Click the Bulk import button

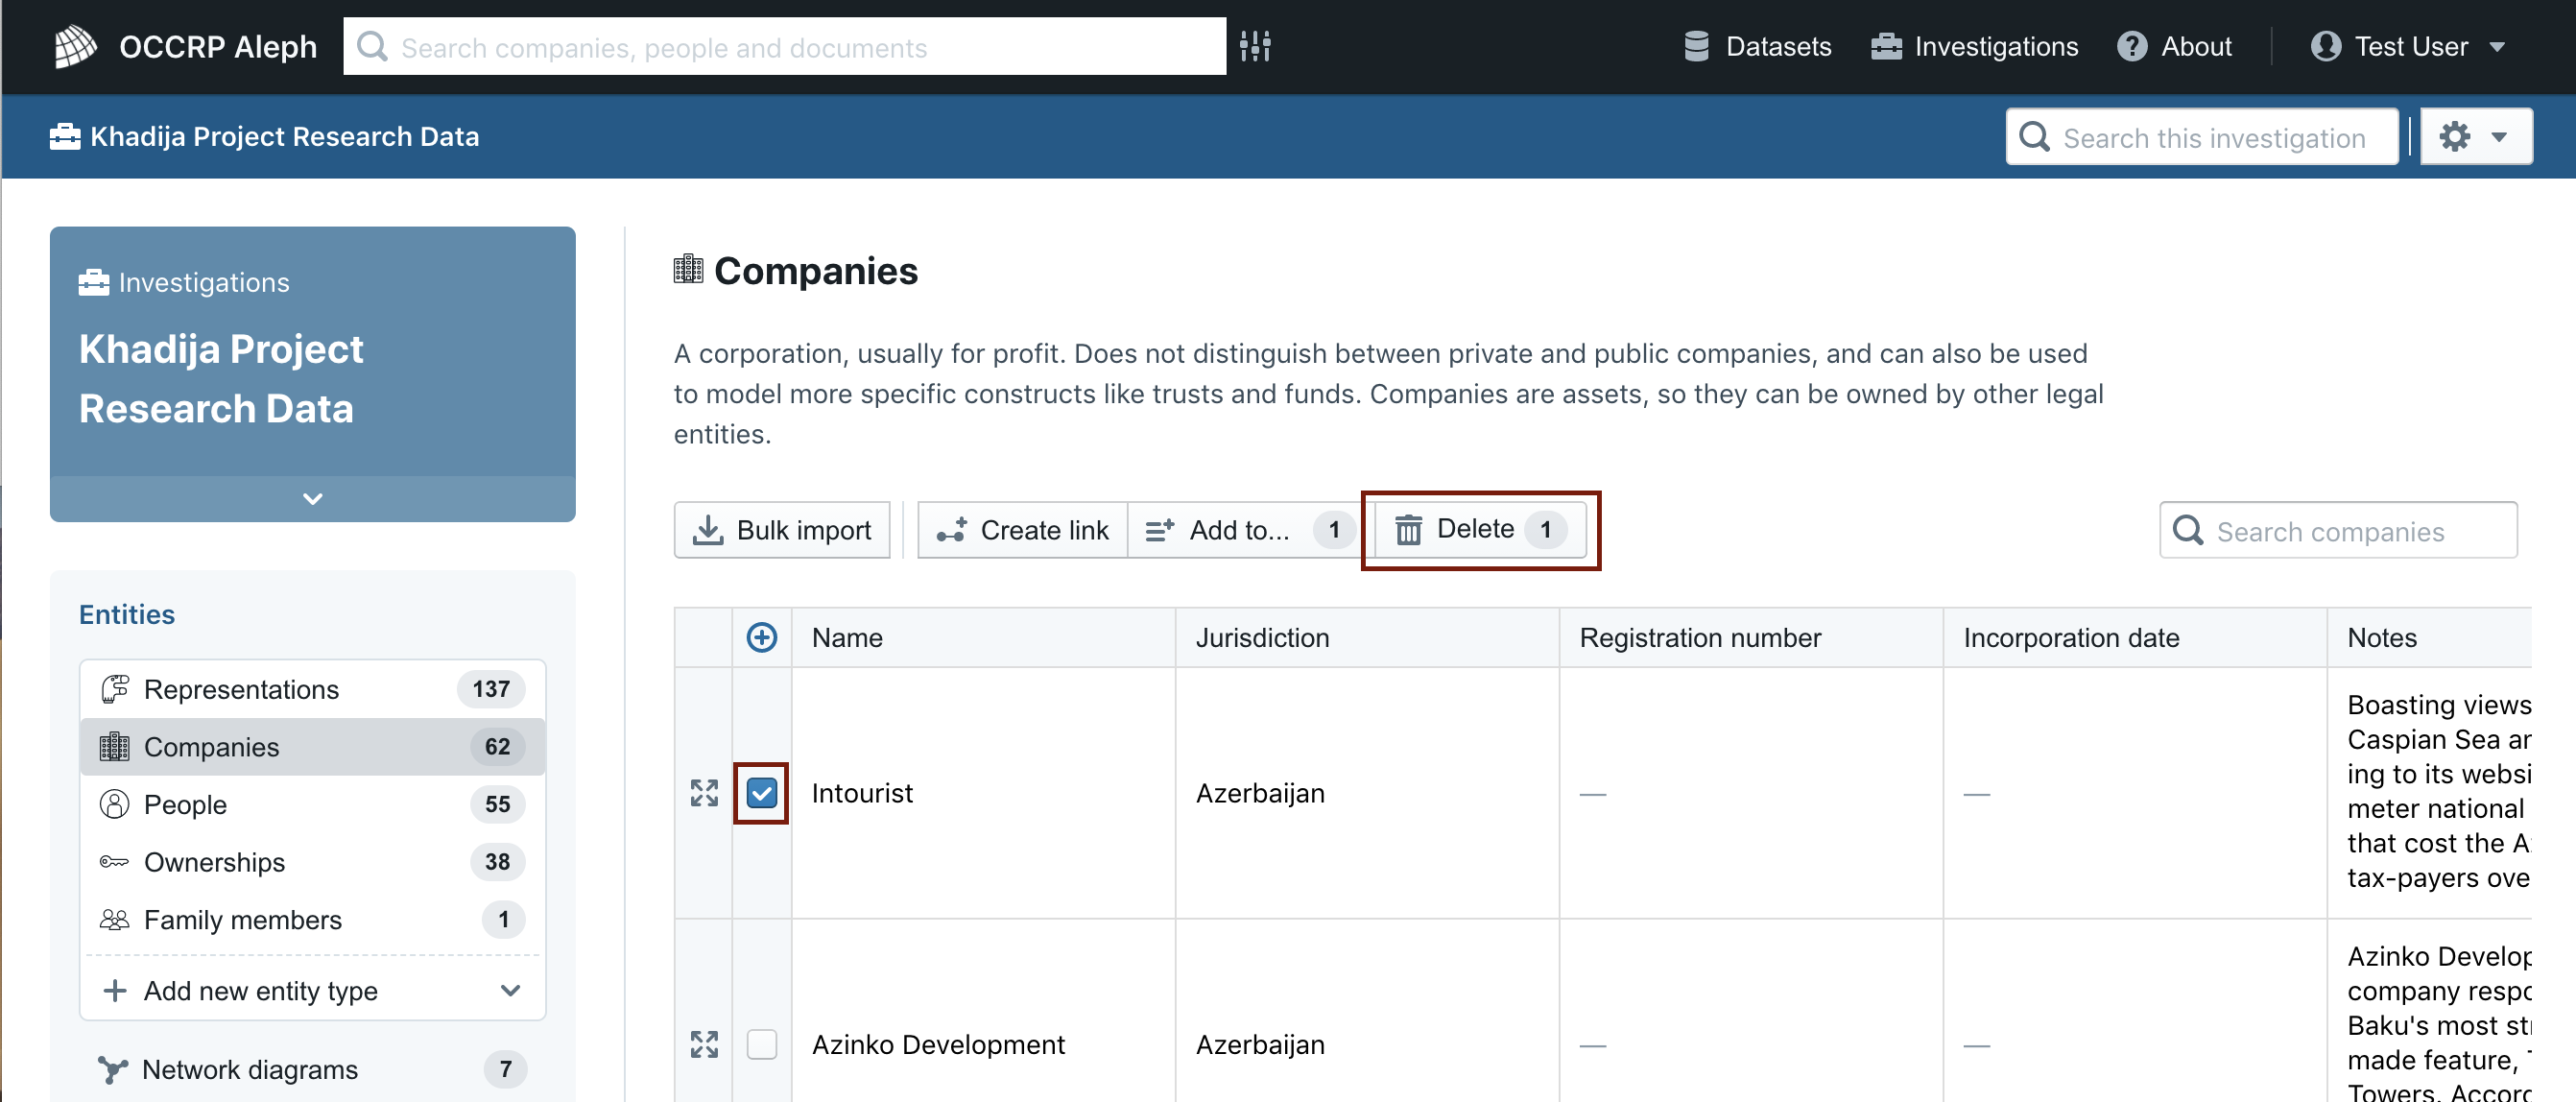click(x=782, y=530)
